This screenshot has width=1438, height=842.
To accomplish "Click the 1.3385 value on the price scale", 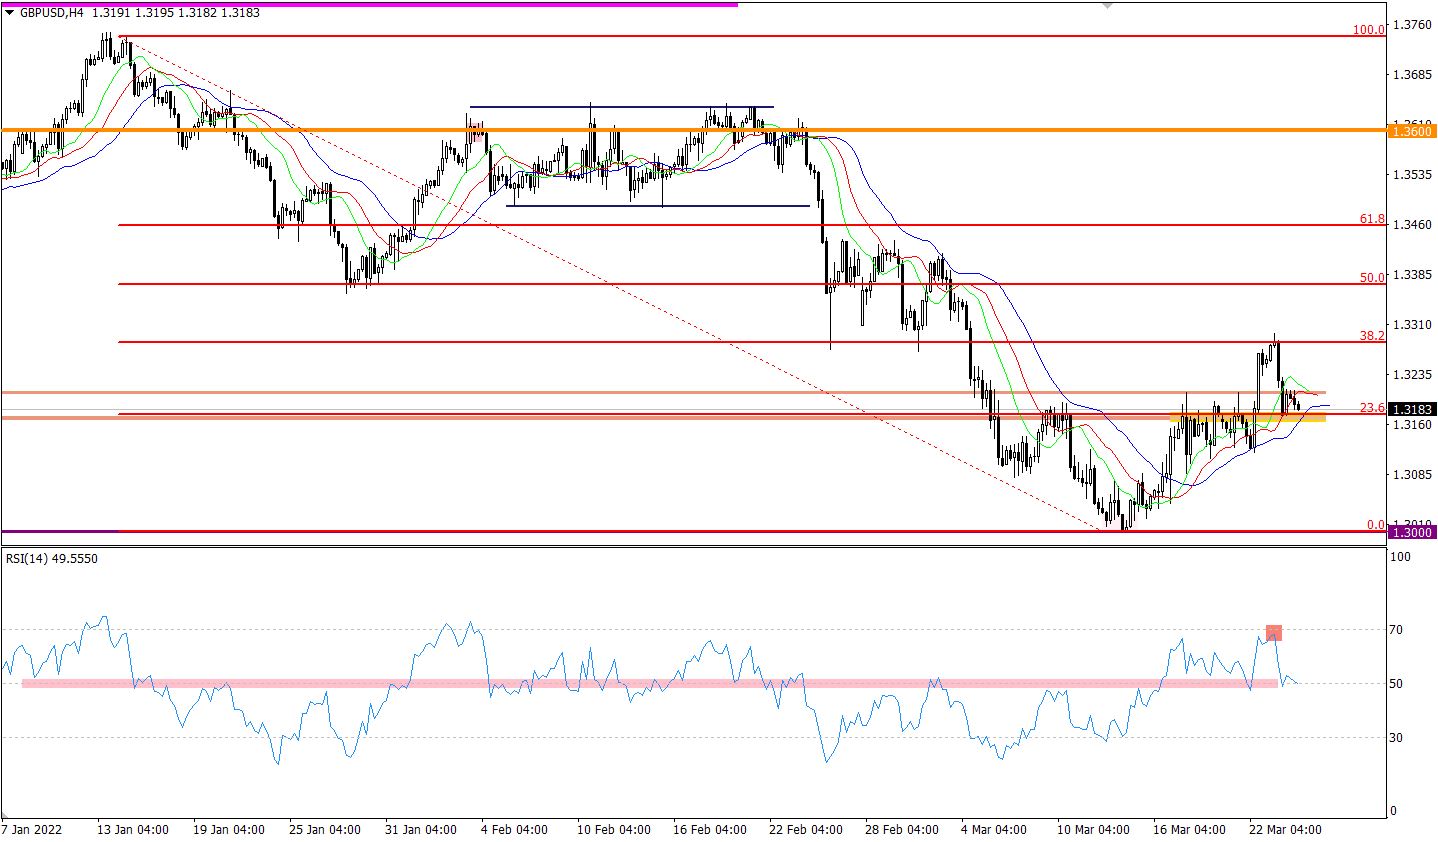I will 1413,274.
